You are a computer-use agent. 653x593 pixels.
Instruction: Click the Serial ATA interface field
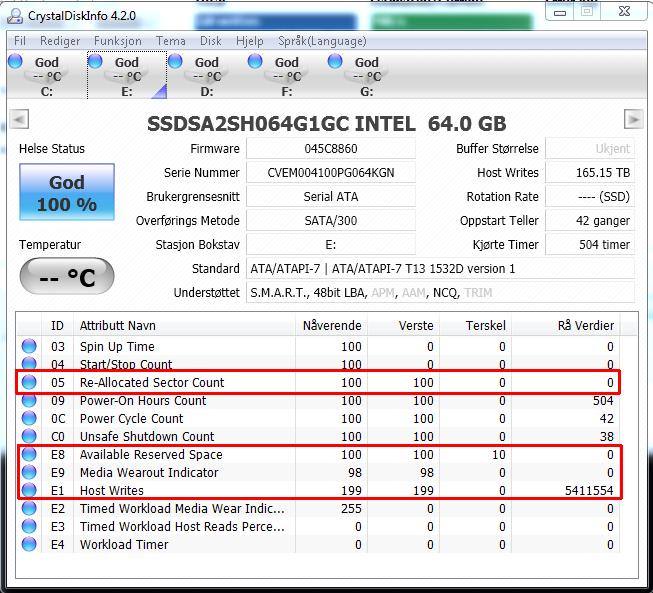331,197
